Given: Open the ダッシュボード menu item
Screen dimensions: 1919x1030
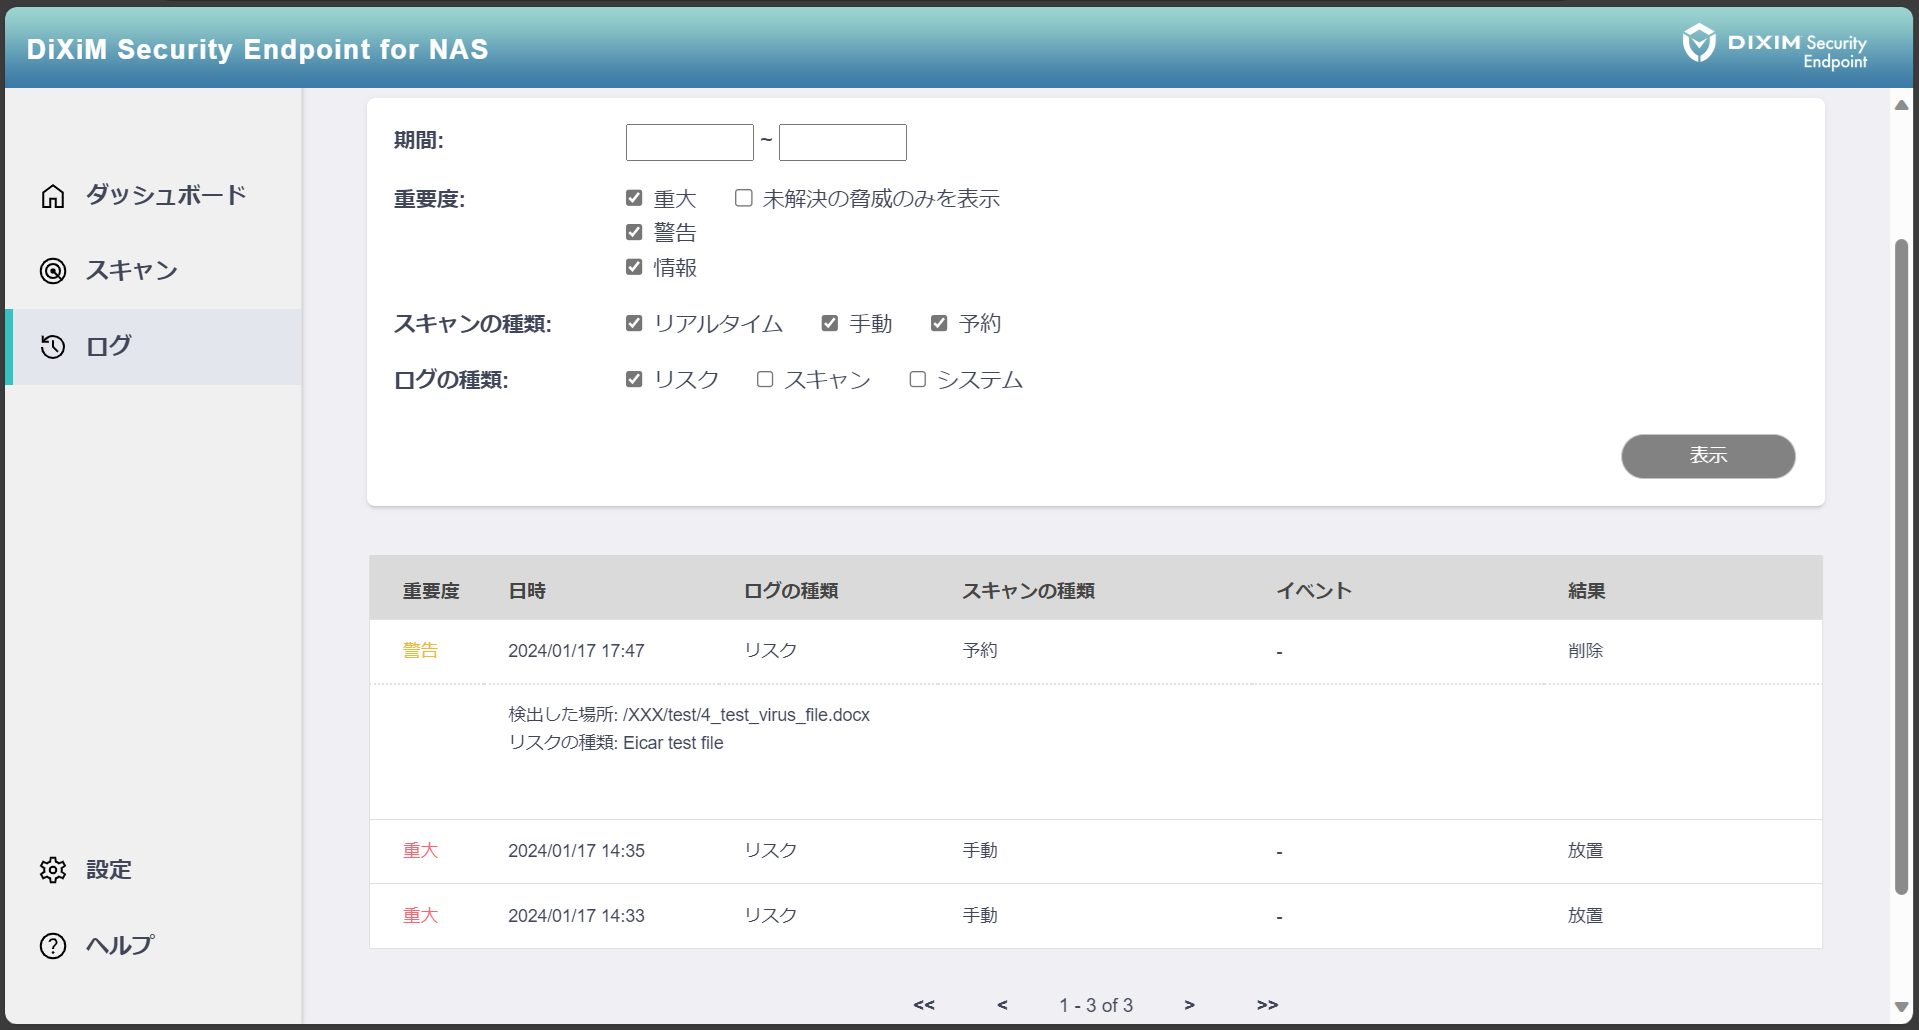Looking at the screenshot, I should (x=153, y=195).
